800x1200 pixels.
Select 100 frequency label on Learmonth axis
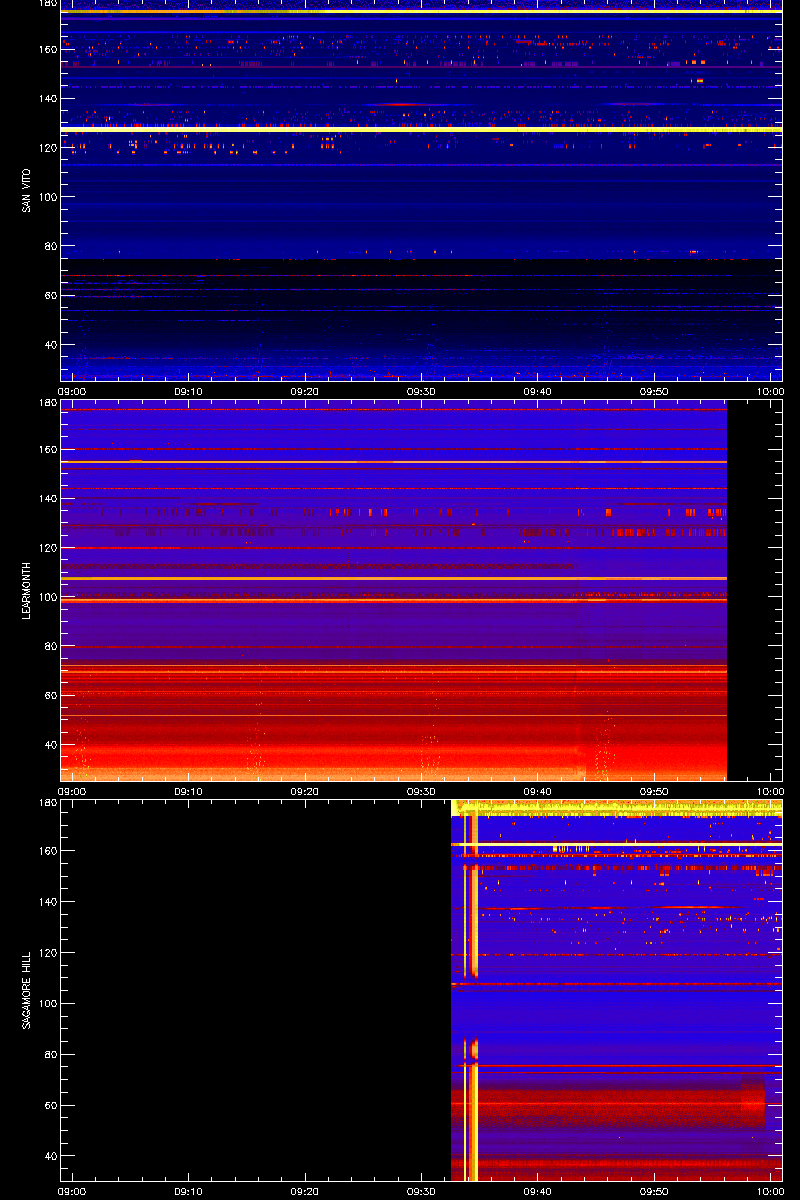(x=46, y=597)
